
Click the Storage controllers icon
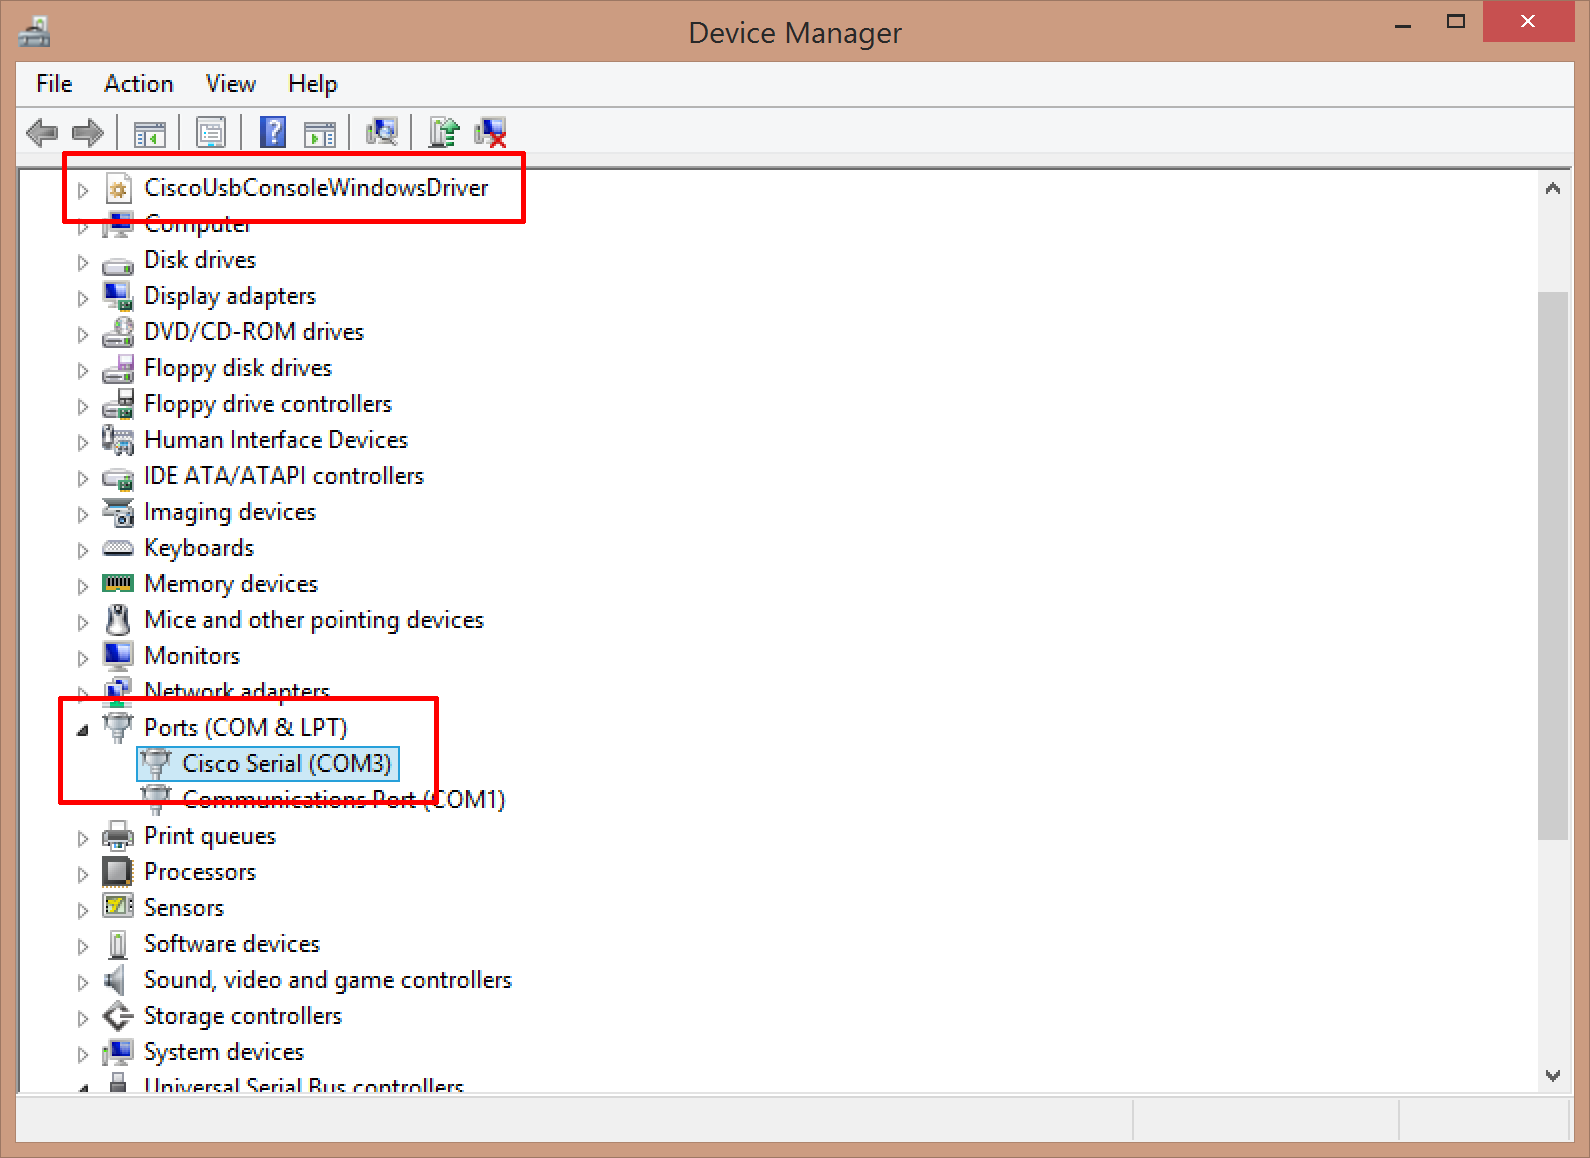[x=118, y=1016]
